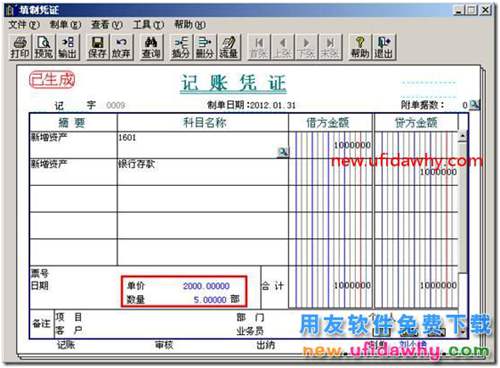
Task: Click the 数量 value 5.00000
Action: click(210, 300)
